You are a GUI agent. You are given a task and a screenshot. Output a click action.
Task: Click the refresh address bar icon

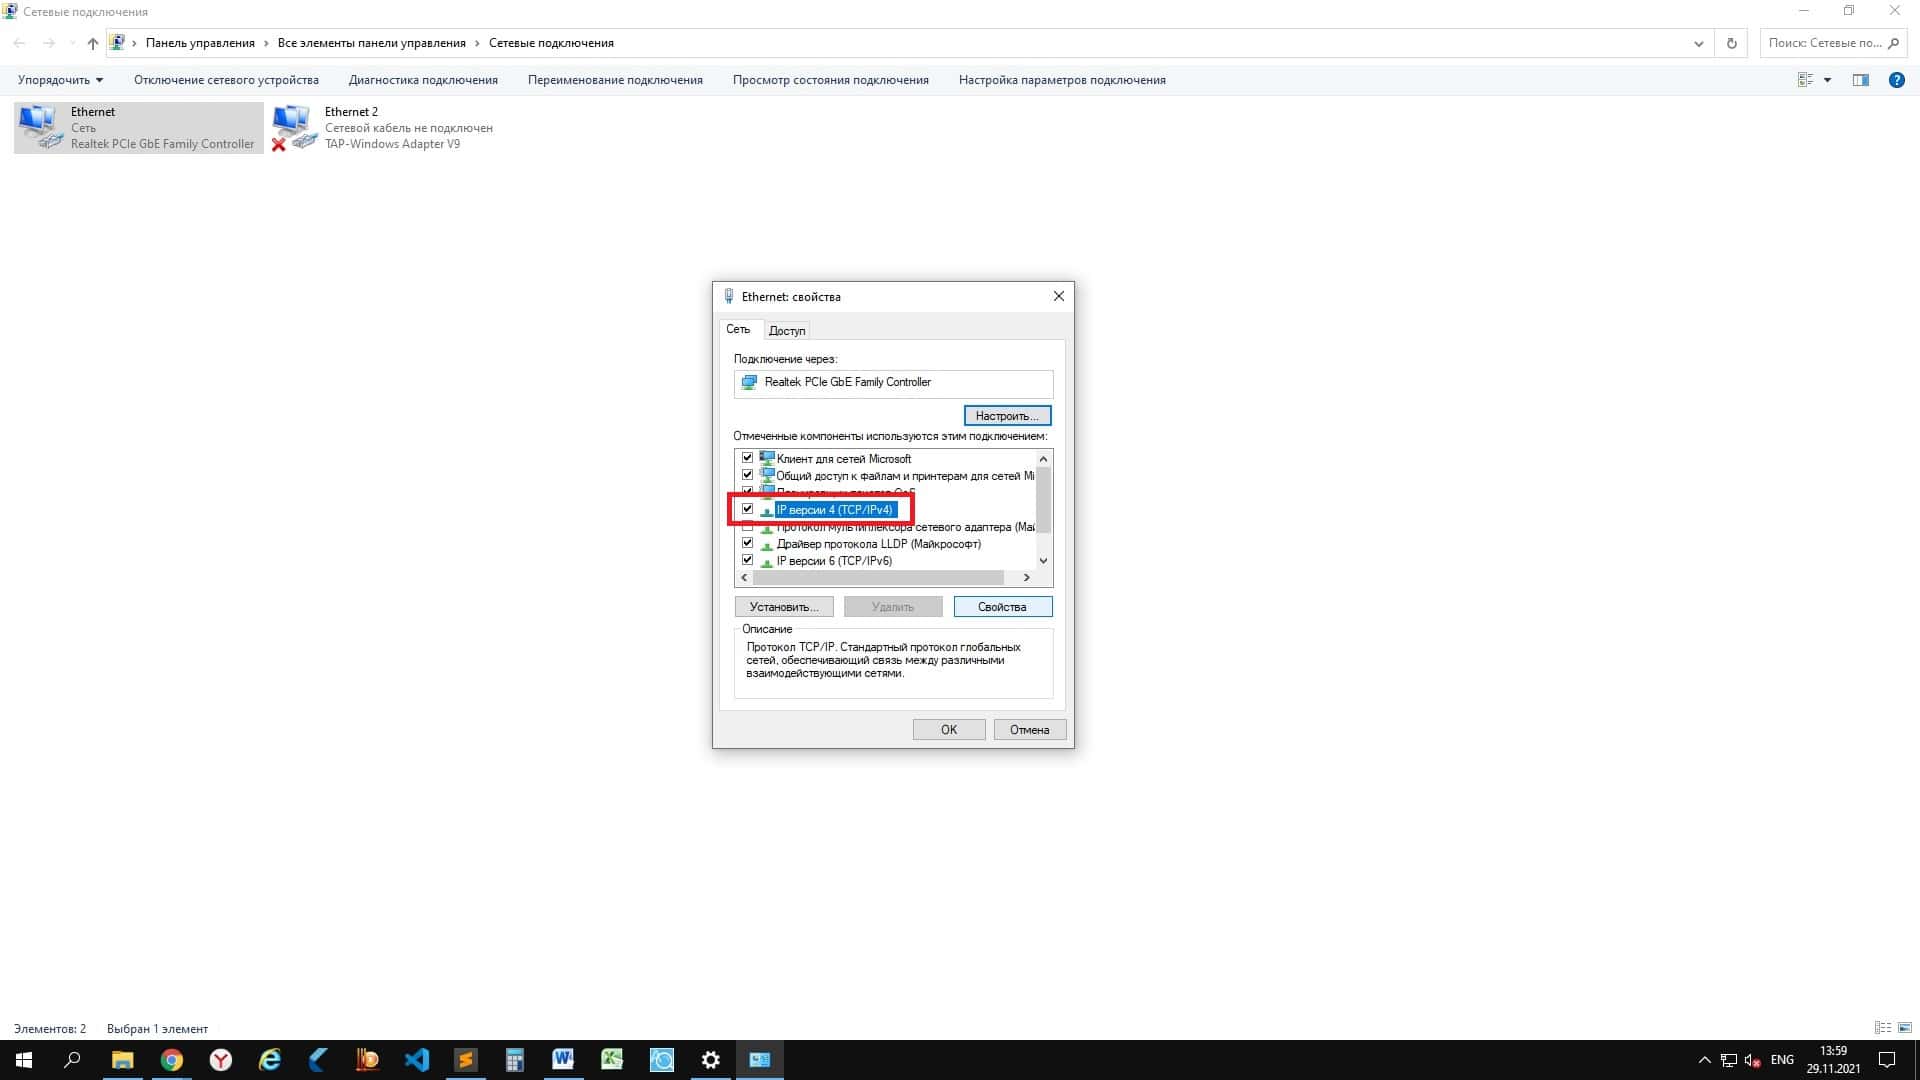click(1732, 43)
